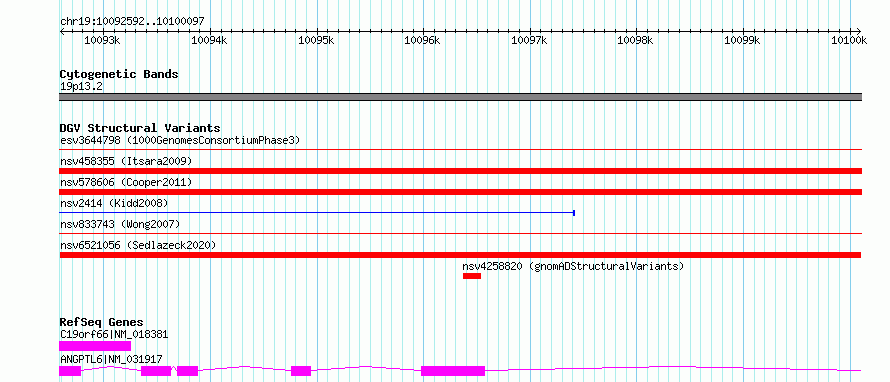Select the RefSeq Genes track title
Image resolution: width=890 pixels, height=382 pixels.
101,322
